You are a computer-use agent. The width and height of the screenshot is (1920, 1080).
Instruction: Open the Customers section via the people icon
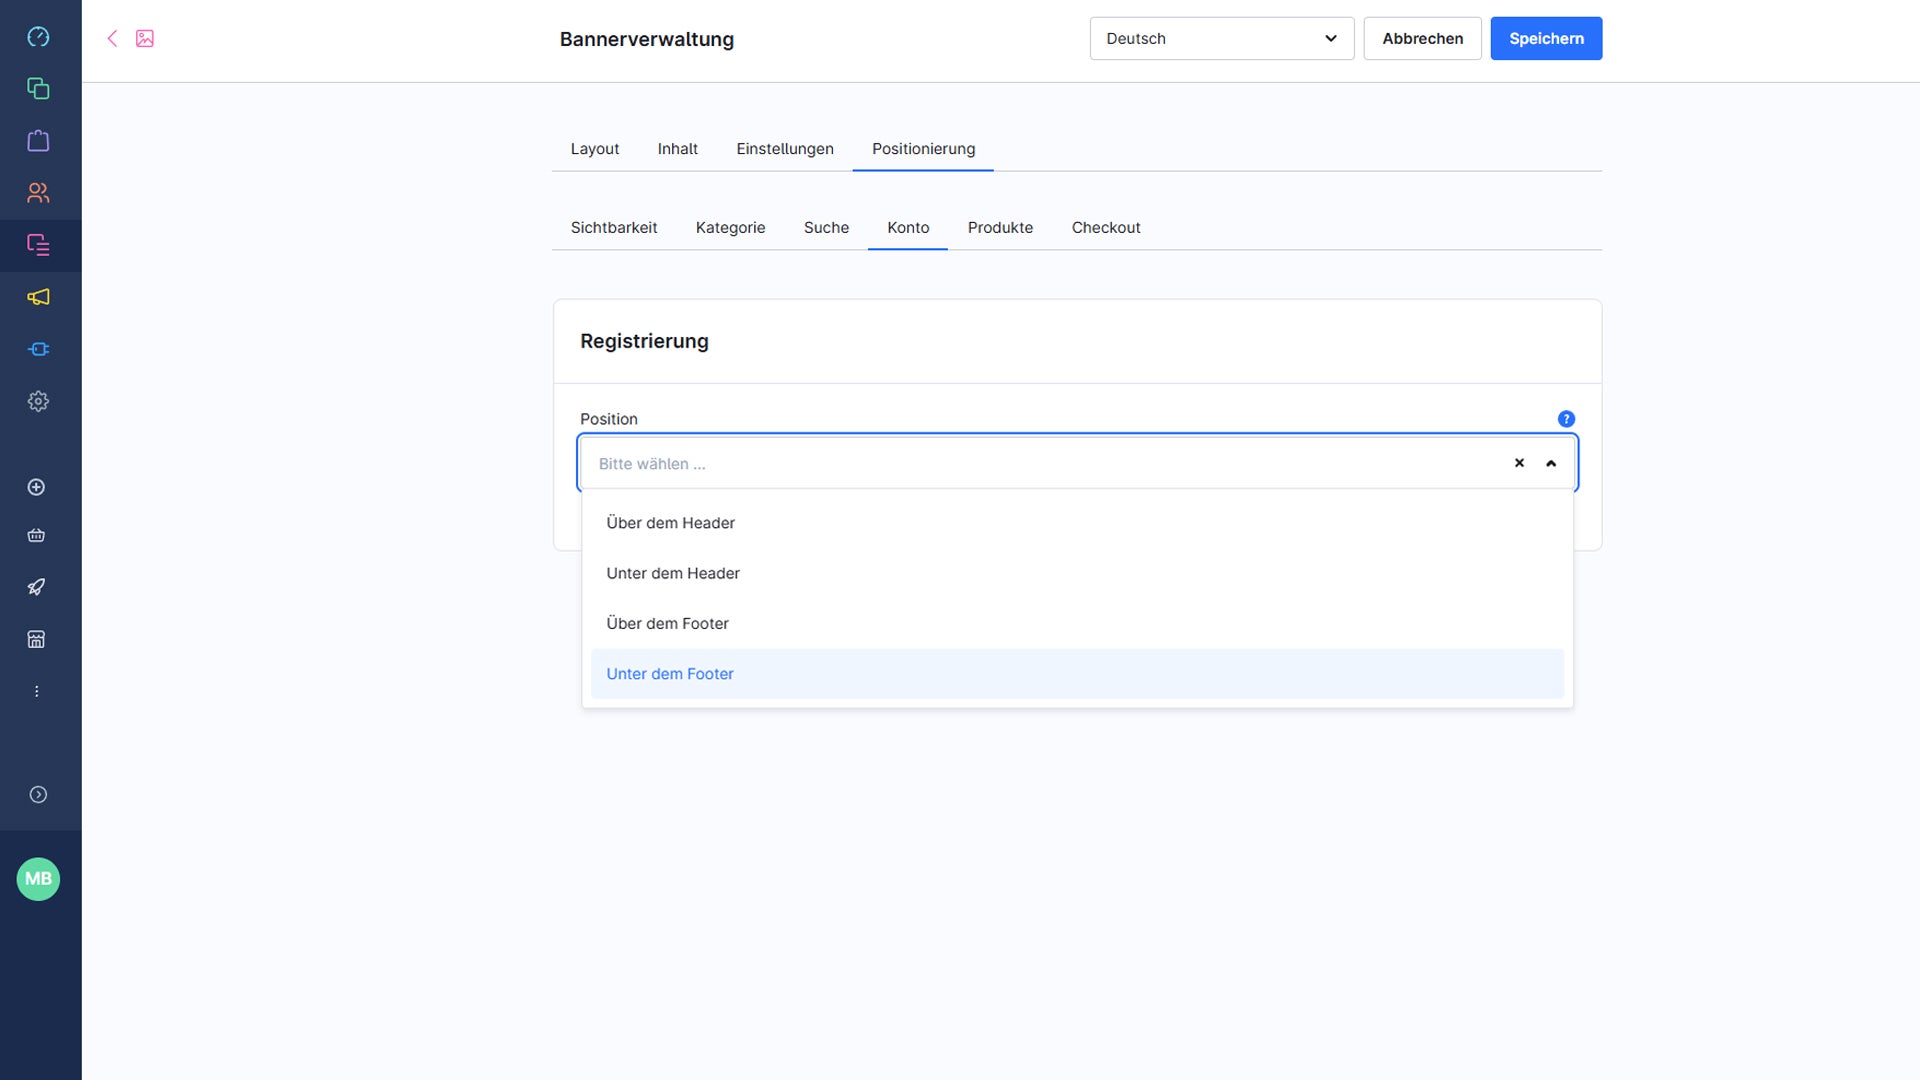coord(38,193)
